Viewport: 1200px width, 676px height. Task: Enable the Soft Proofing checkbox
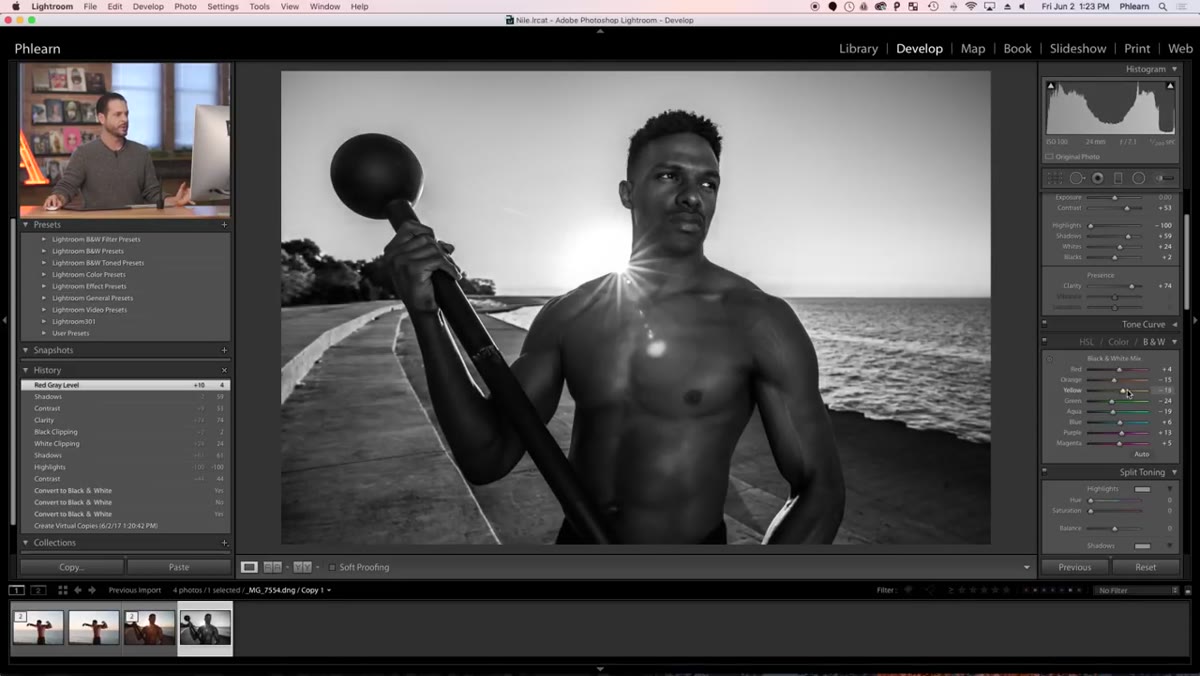332,567
